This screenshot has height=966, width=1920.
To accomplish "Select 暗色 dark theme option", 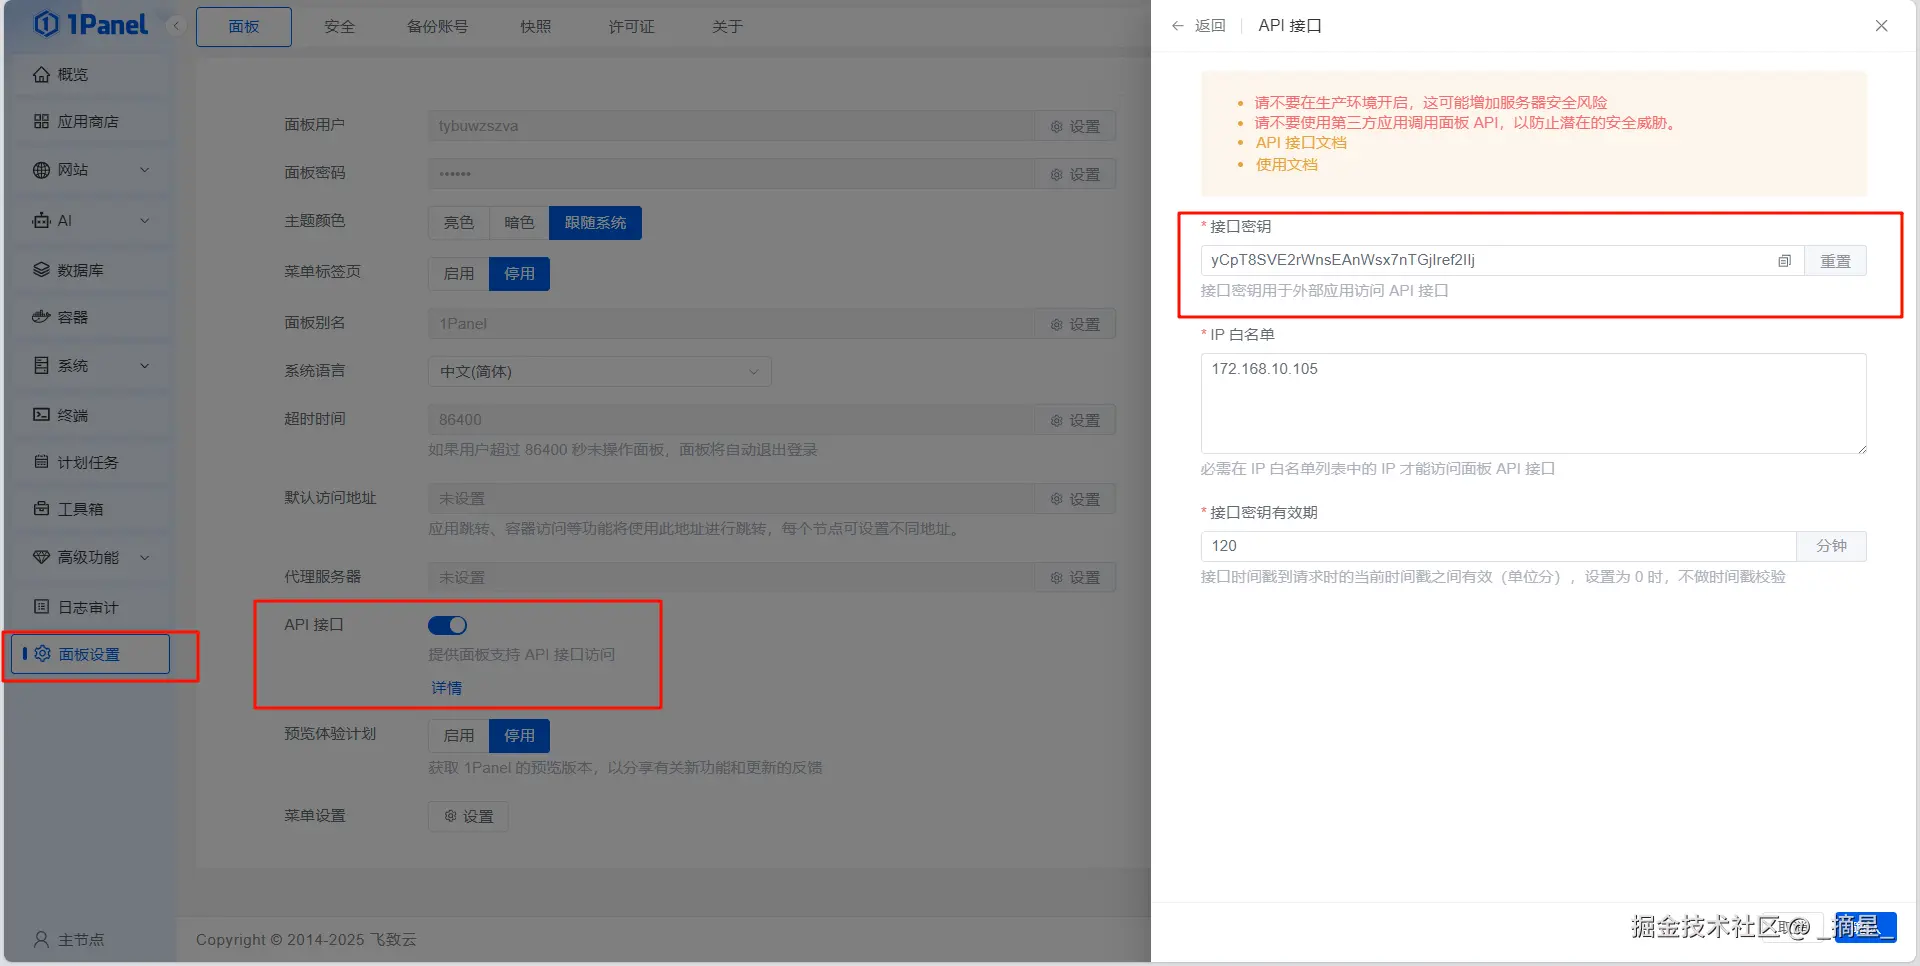I will 519,223.
